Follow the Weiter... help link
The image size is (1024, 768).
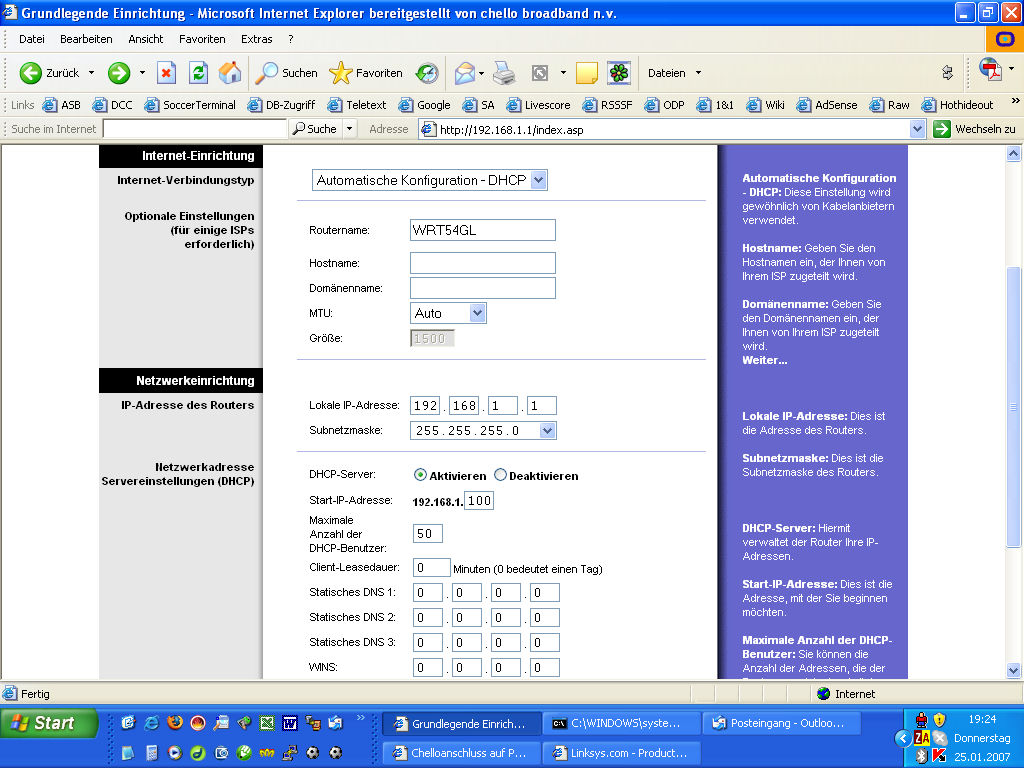click(765, 360)
